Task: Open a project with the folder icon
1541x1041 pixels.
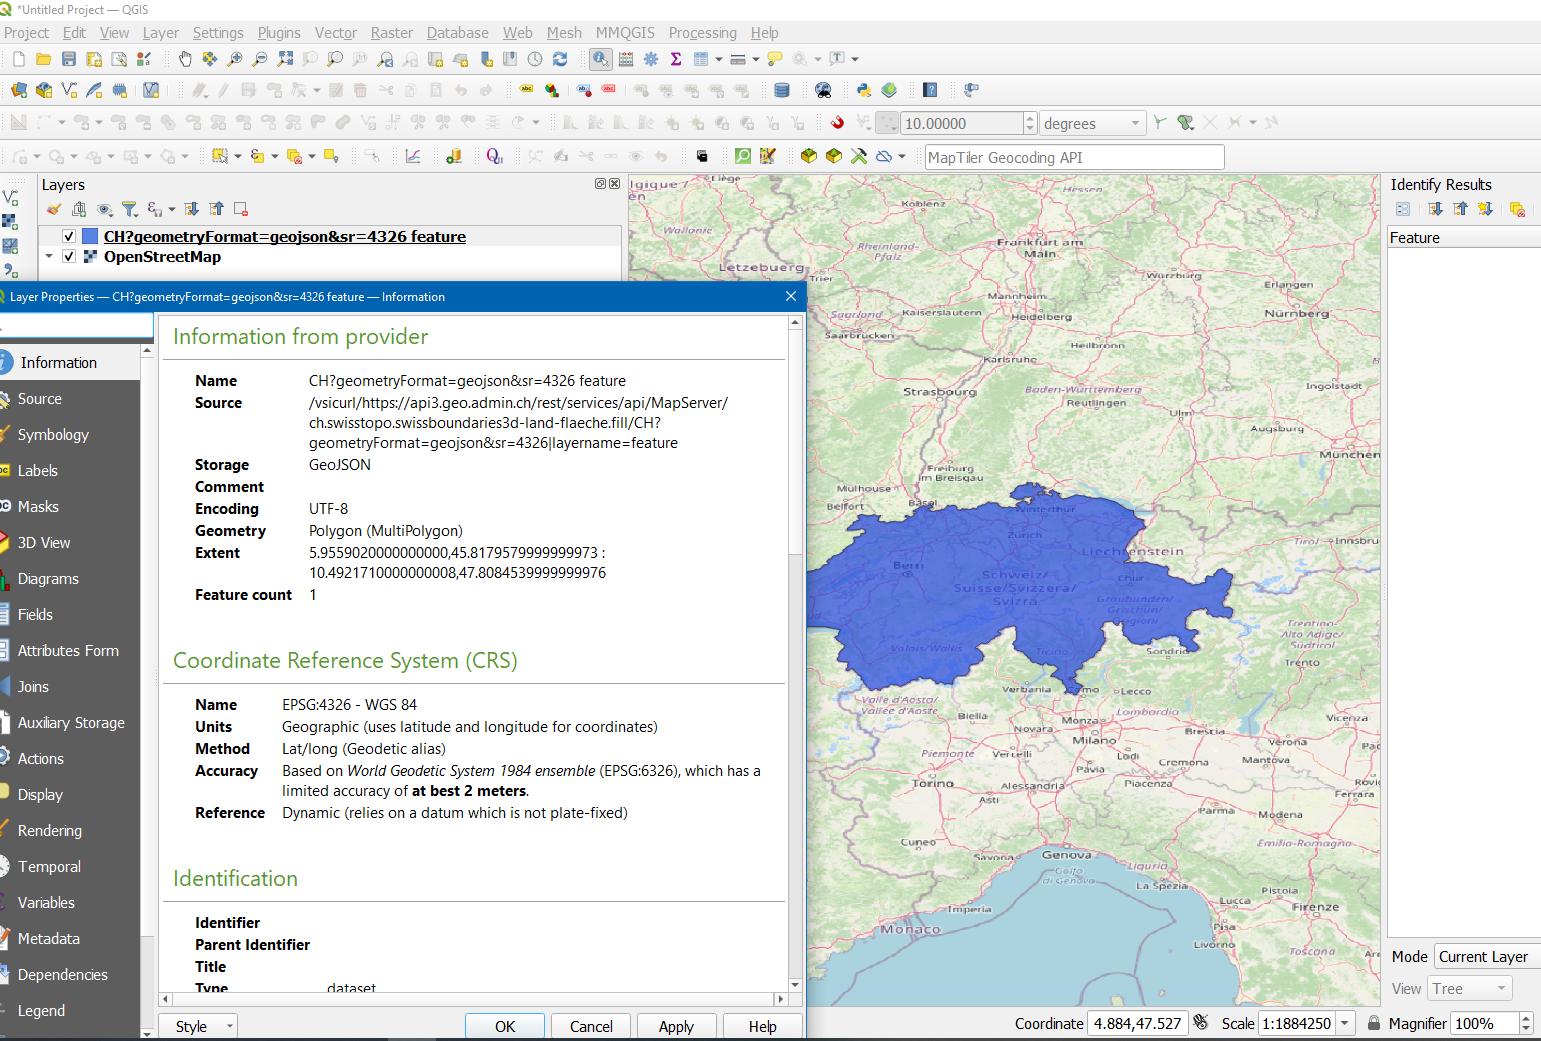Action: point(43,59)
